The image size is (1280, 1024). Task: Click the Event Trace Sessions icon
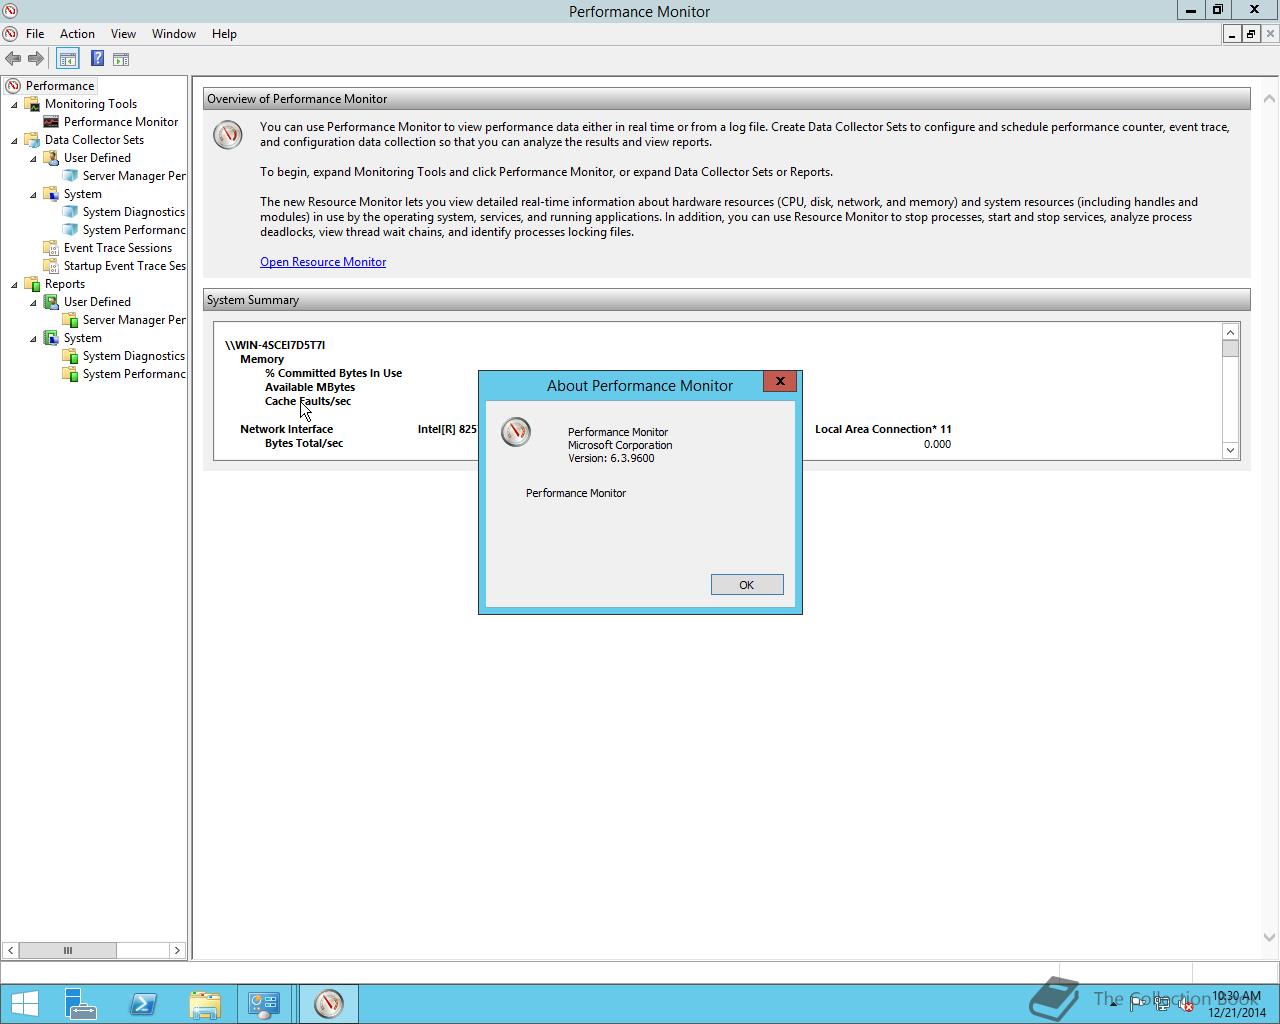(51, 248)
